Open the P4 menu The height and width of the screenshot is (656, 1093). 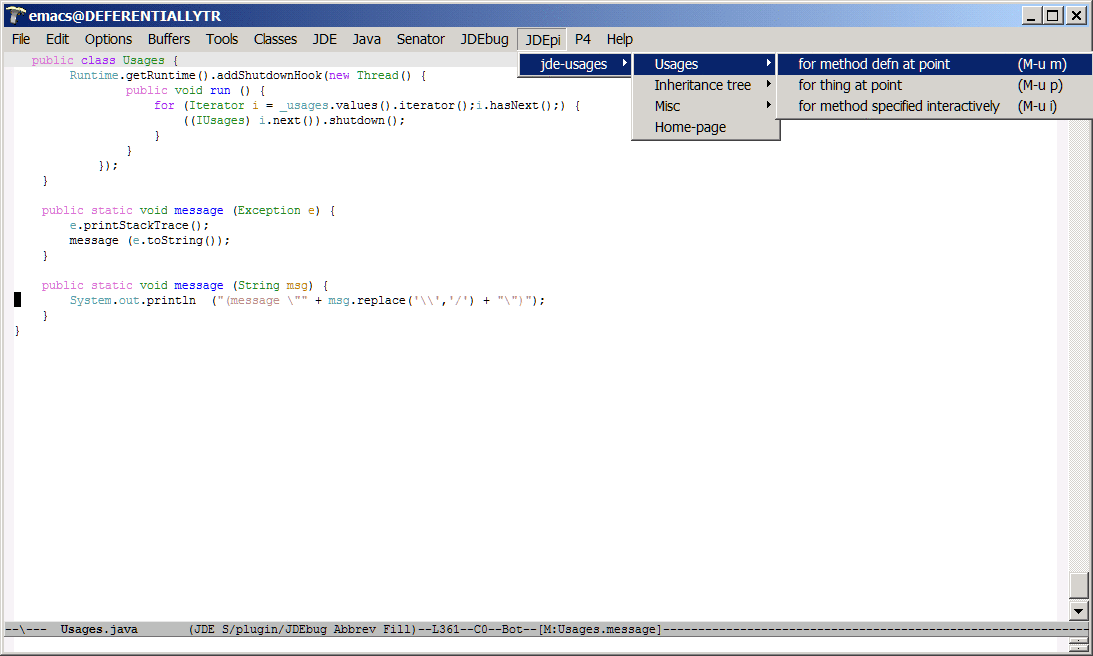[x=583, y=39]
